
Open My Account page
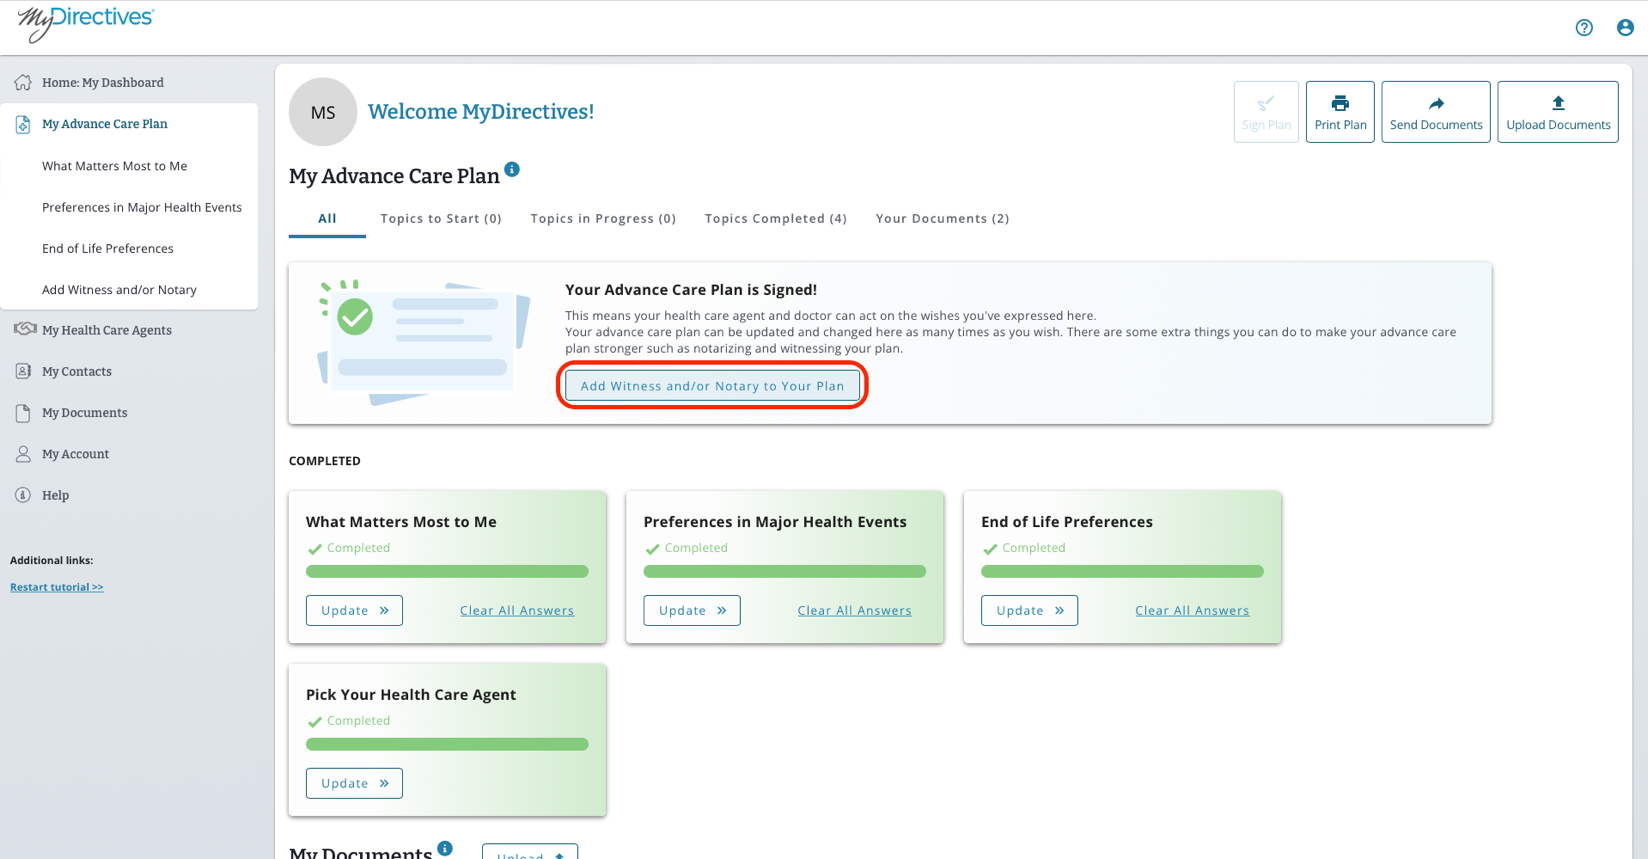pyautogui.click(x=76, y=454)
